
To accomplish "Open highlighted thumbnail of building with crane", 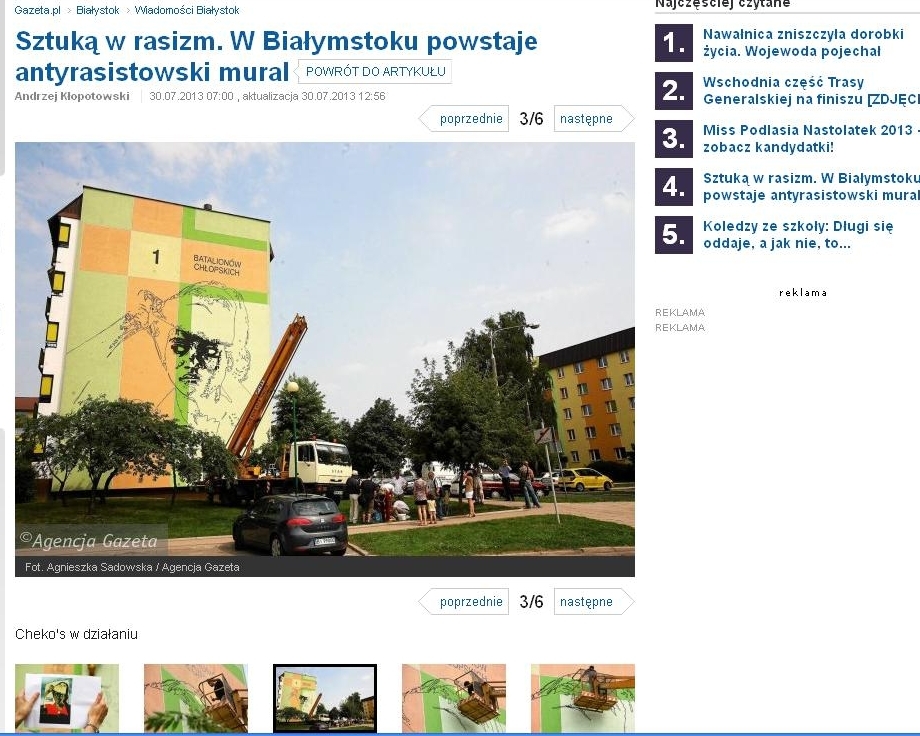I will click(325, 697).
